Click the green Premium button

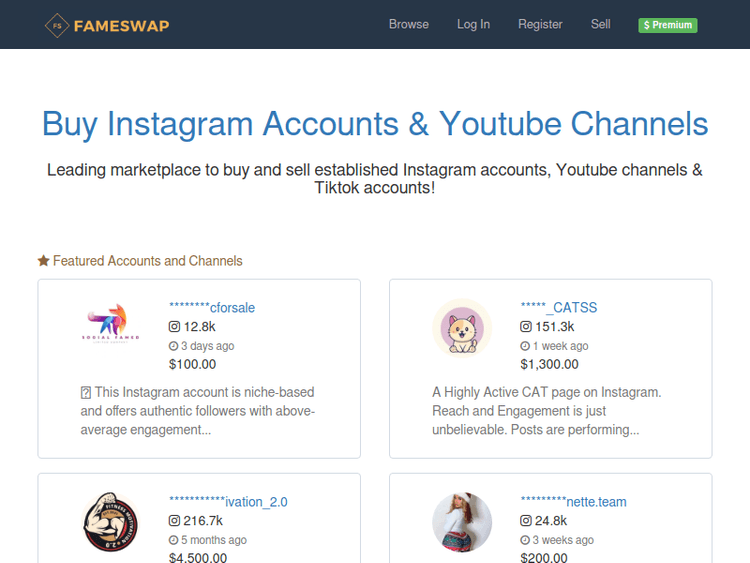click(x=668, y=25)
